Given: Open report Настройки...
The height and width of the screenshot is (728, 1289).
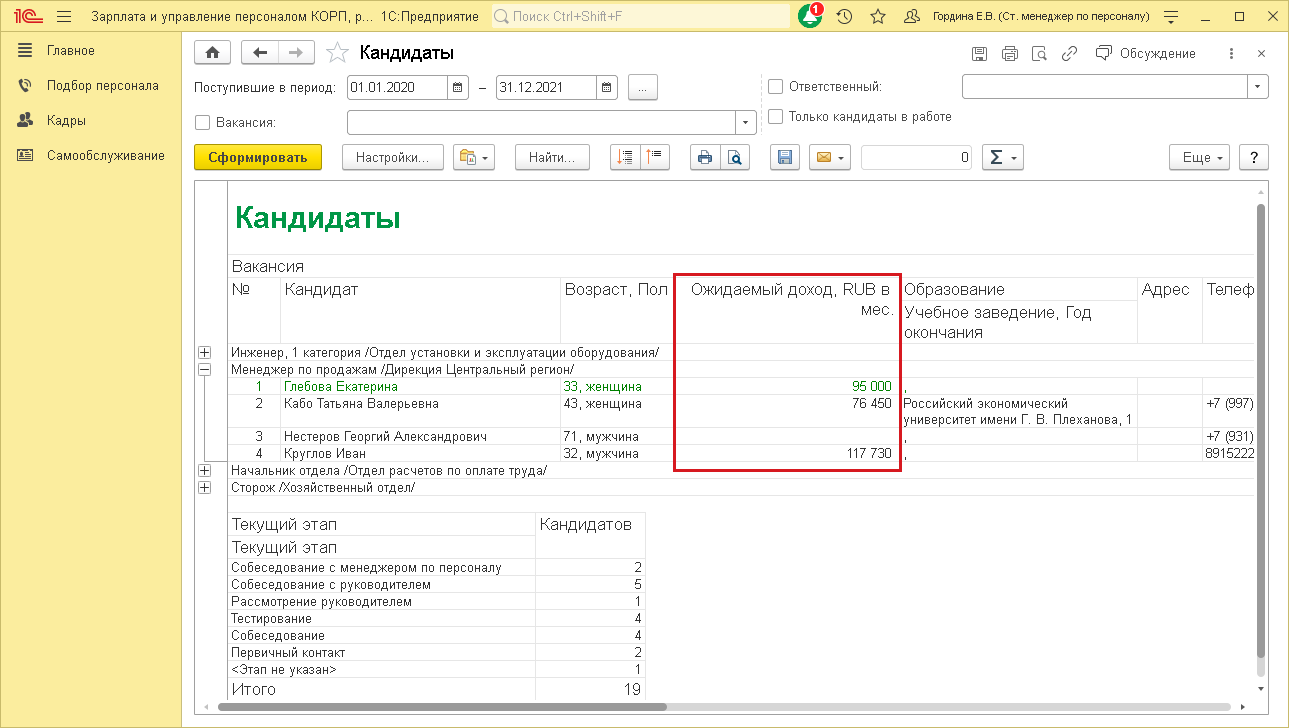Looking at the screenshot, I should 393,157.
